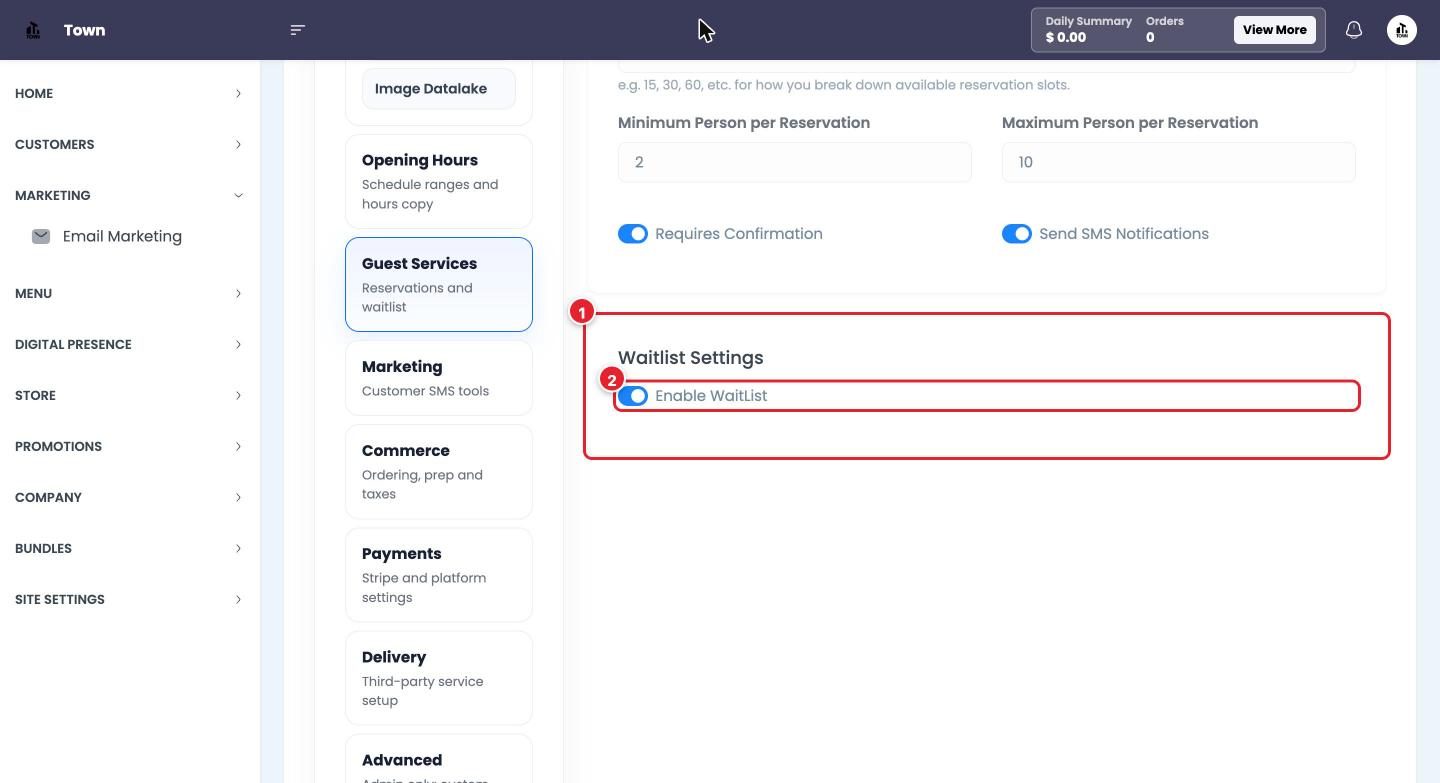The height and width of the screenshot is (783, 1440).
Task: Expand the HOME sidebar section
Action: pyautogui.click(x=128, y=93)
